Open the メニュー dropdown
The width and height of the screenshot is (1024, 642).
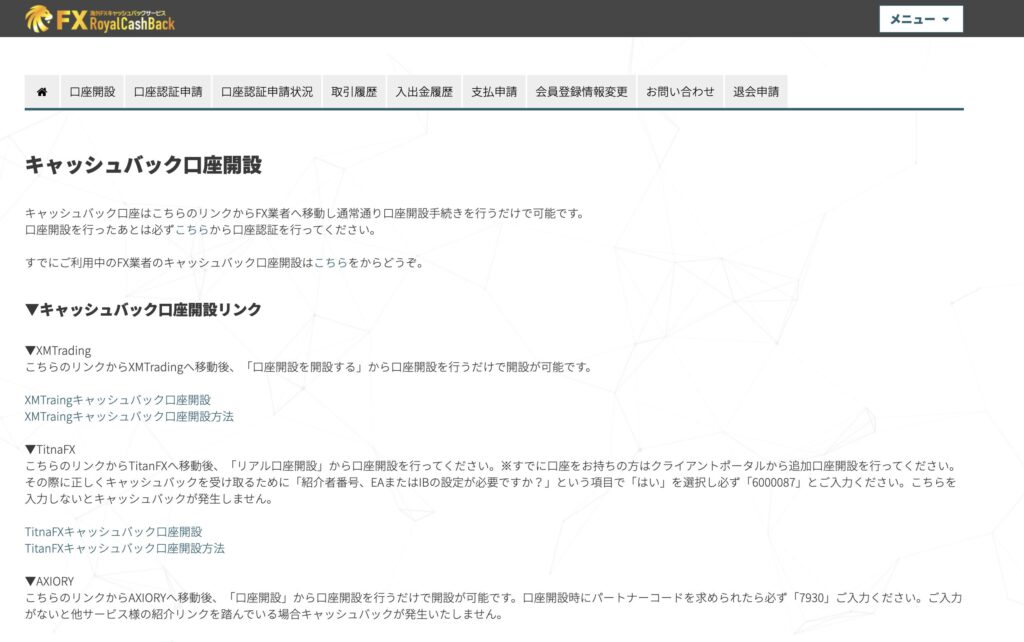(x=921, y=19)
